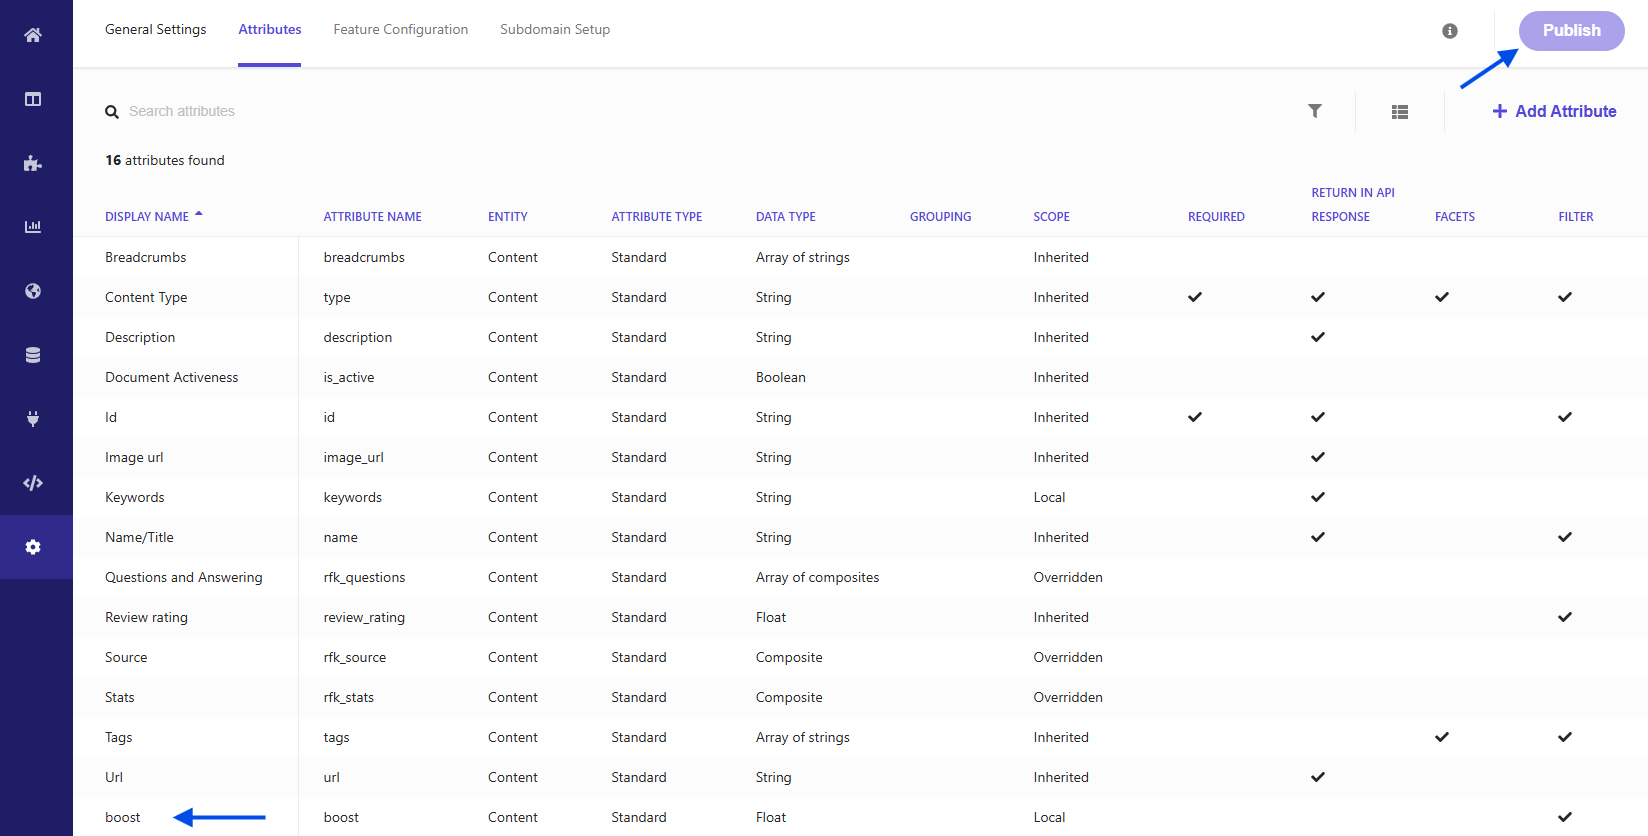Click Filter checkmark in Id row

pos(1565,417)
